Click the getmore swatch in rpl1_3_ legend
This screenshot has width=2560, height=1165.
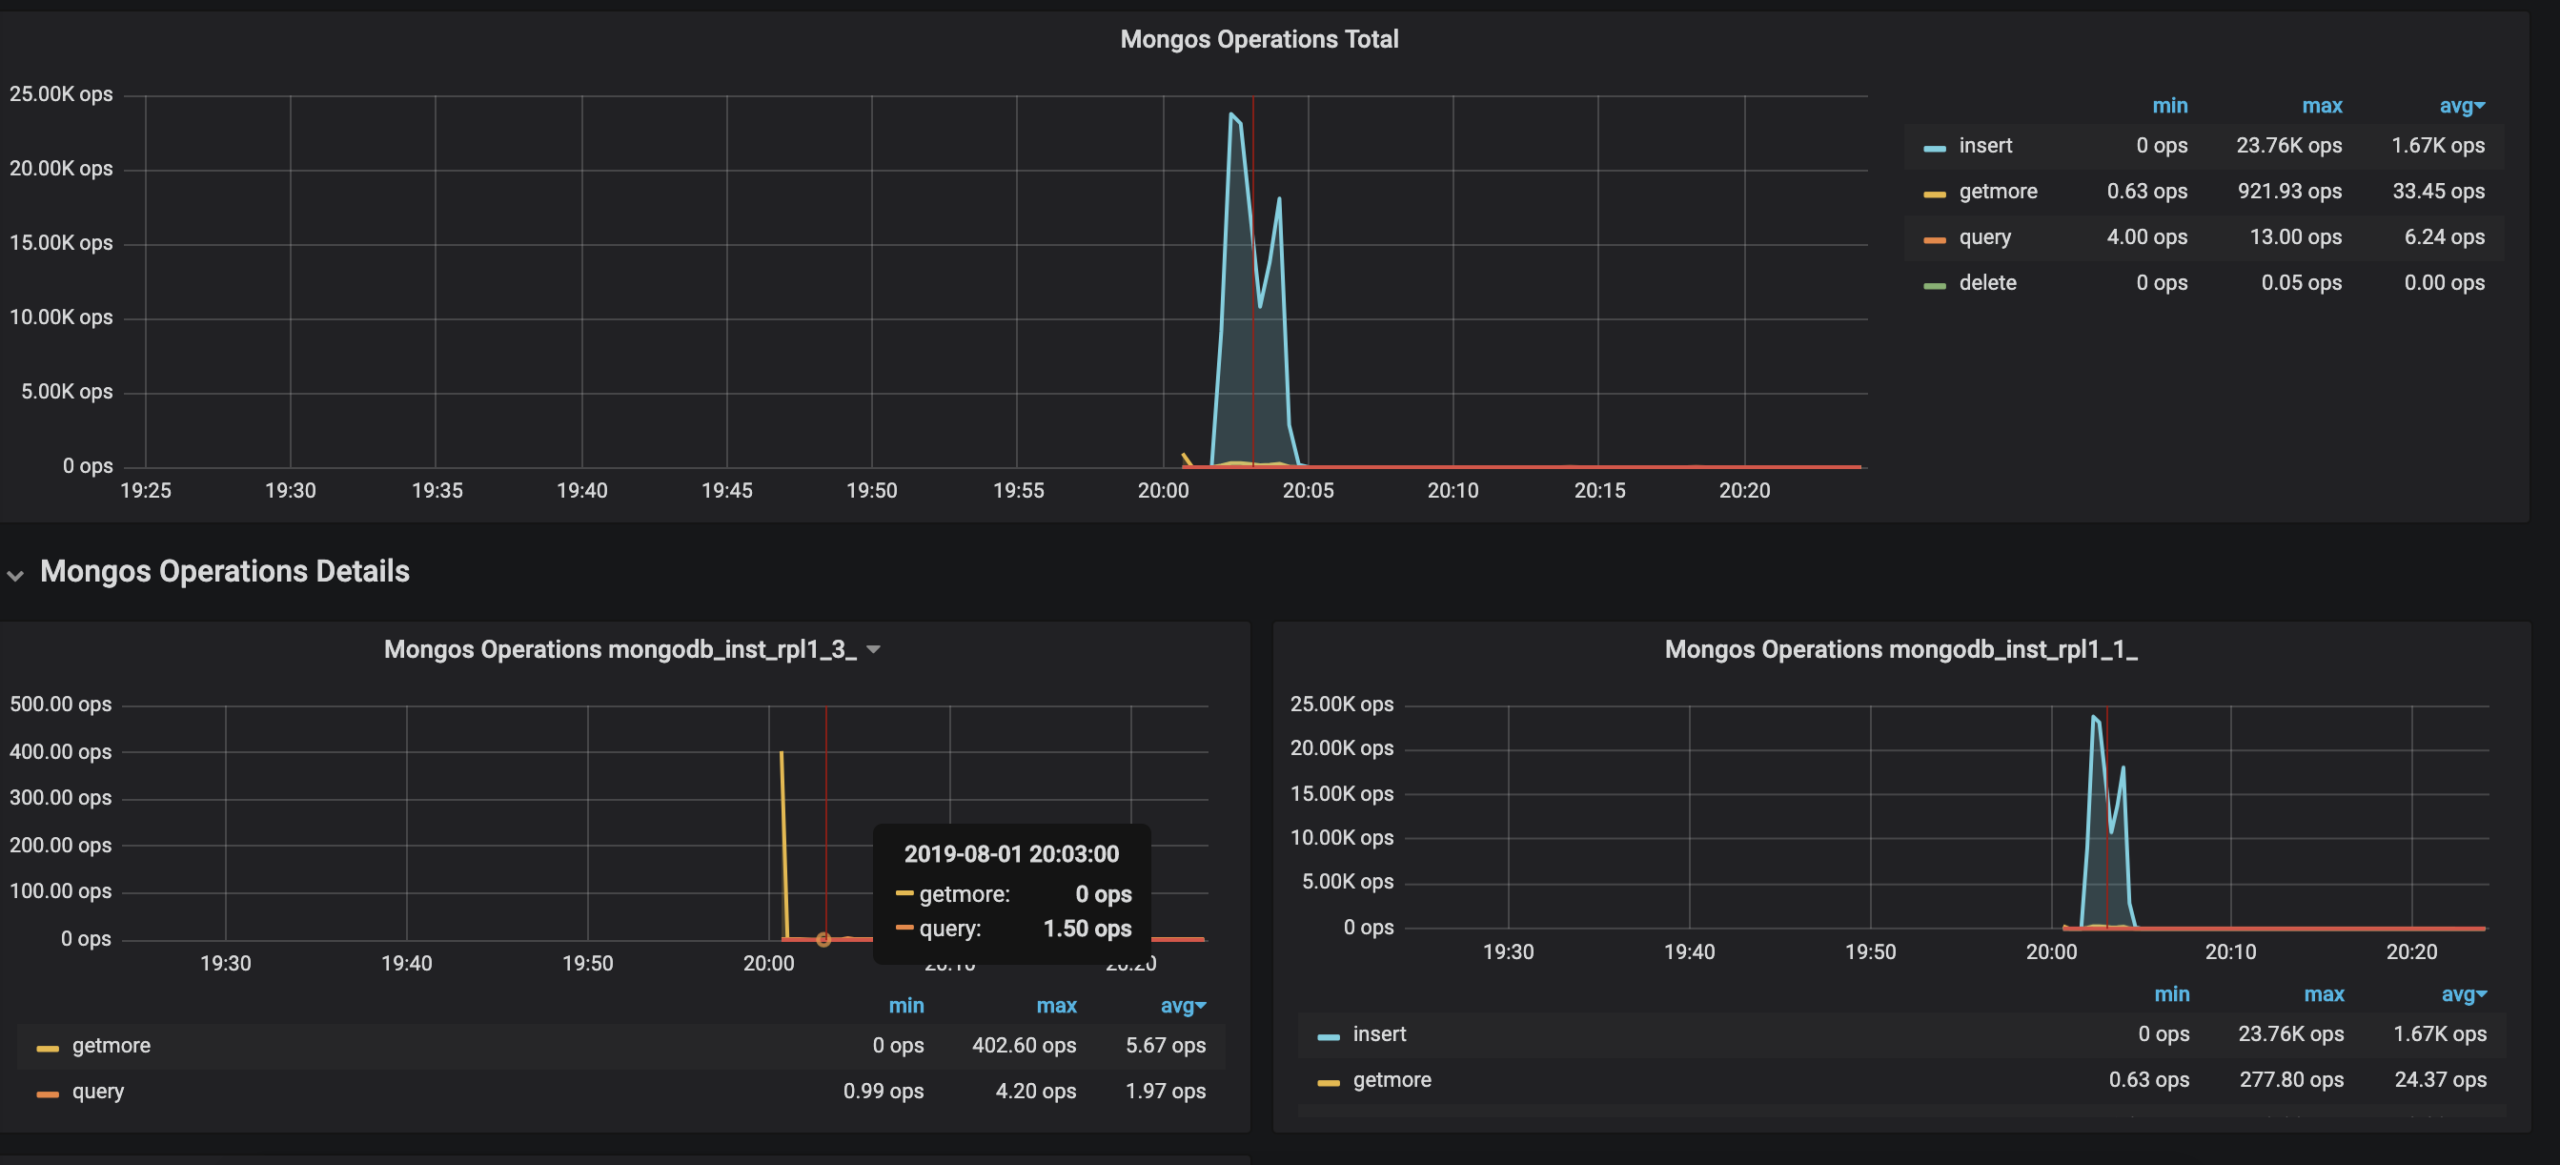(47, 1048)
